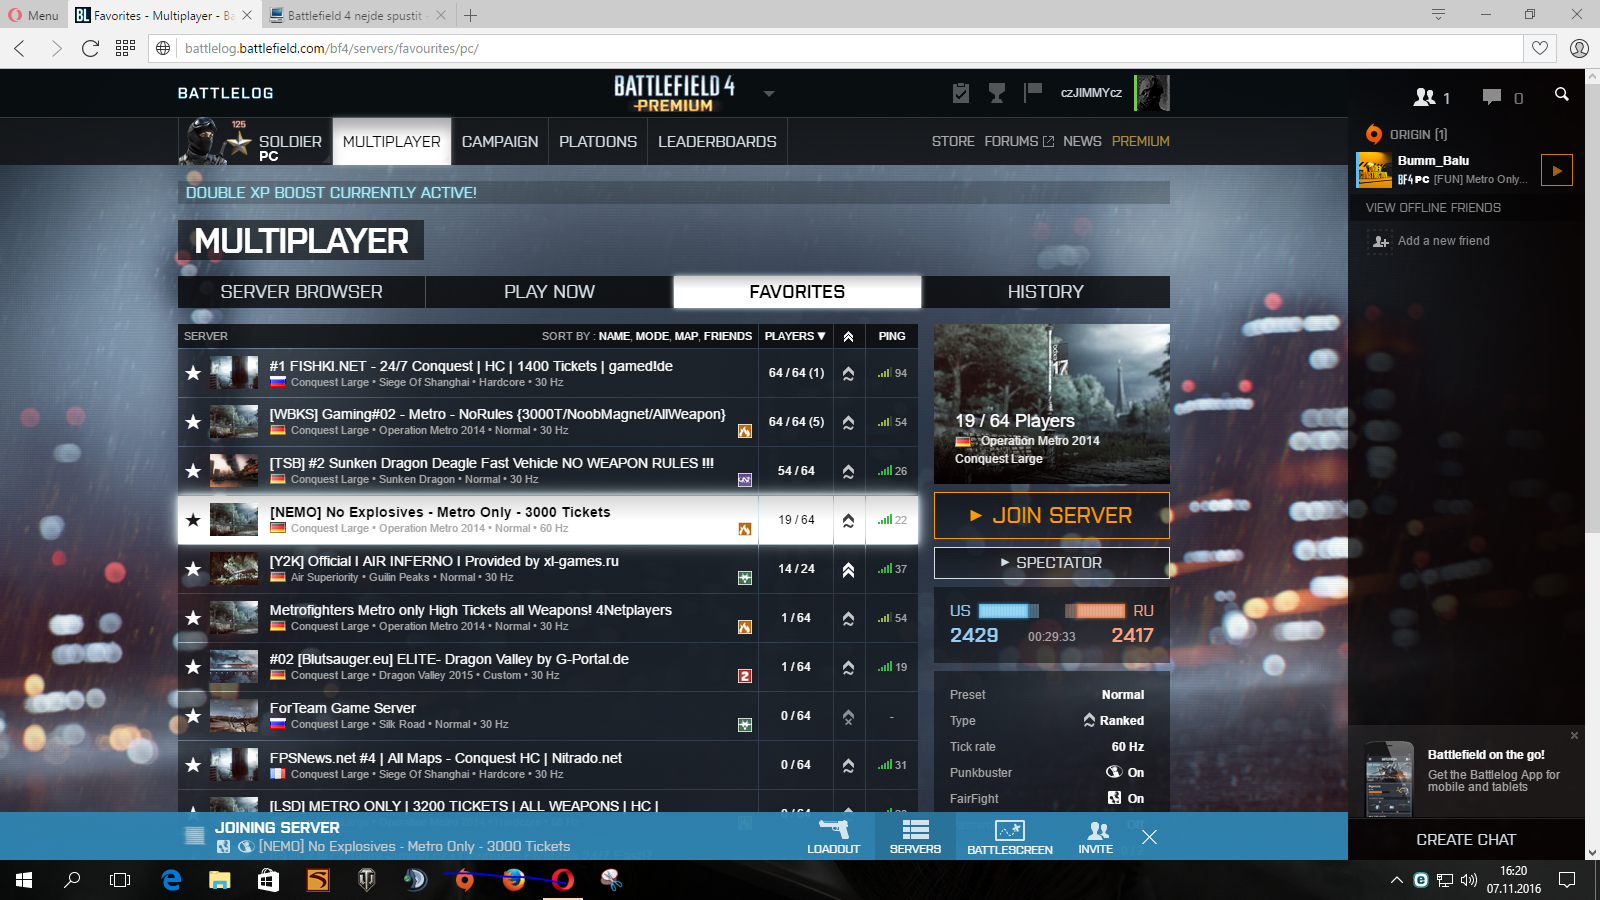Open Snipping Tool from the taskbar
The width and height of the screenshot is (1600, 900).
coord(611,880)
